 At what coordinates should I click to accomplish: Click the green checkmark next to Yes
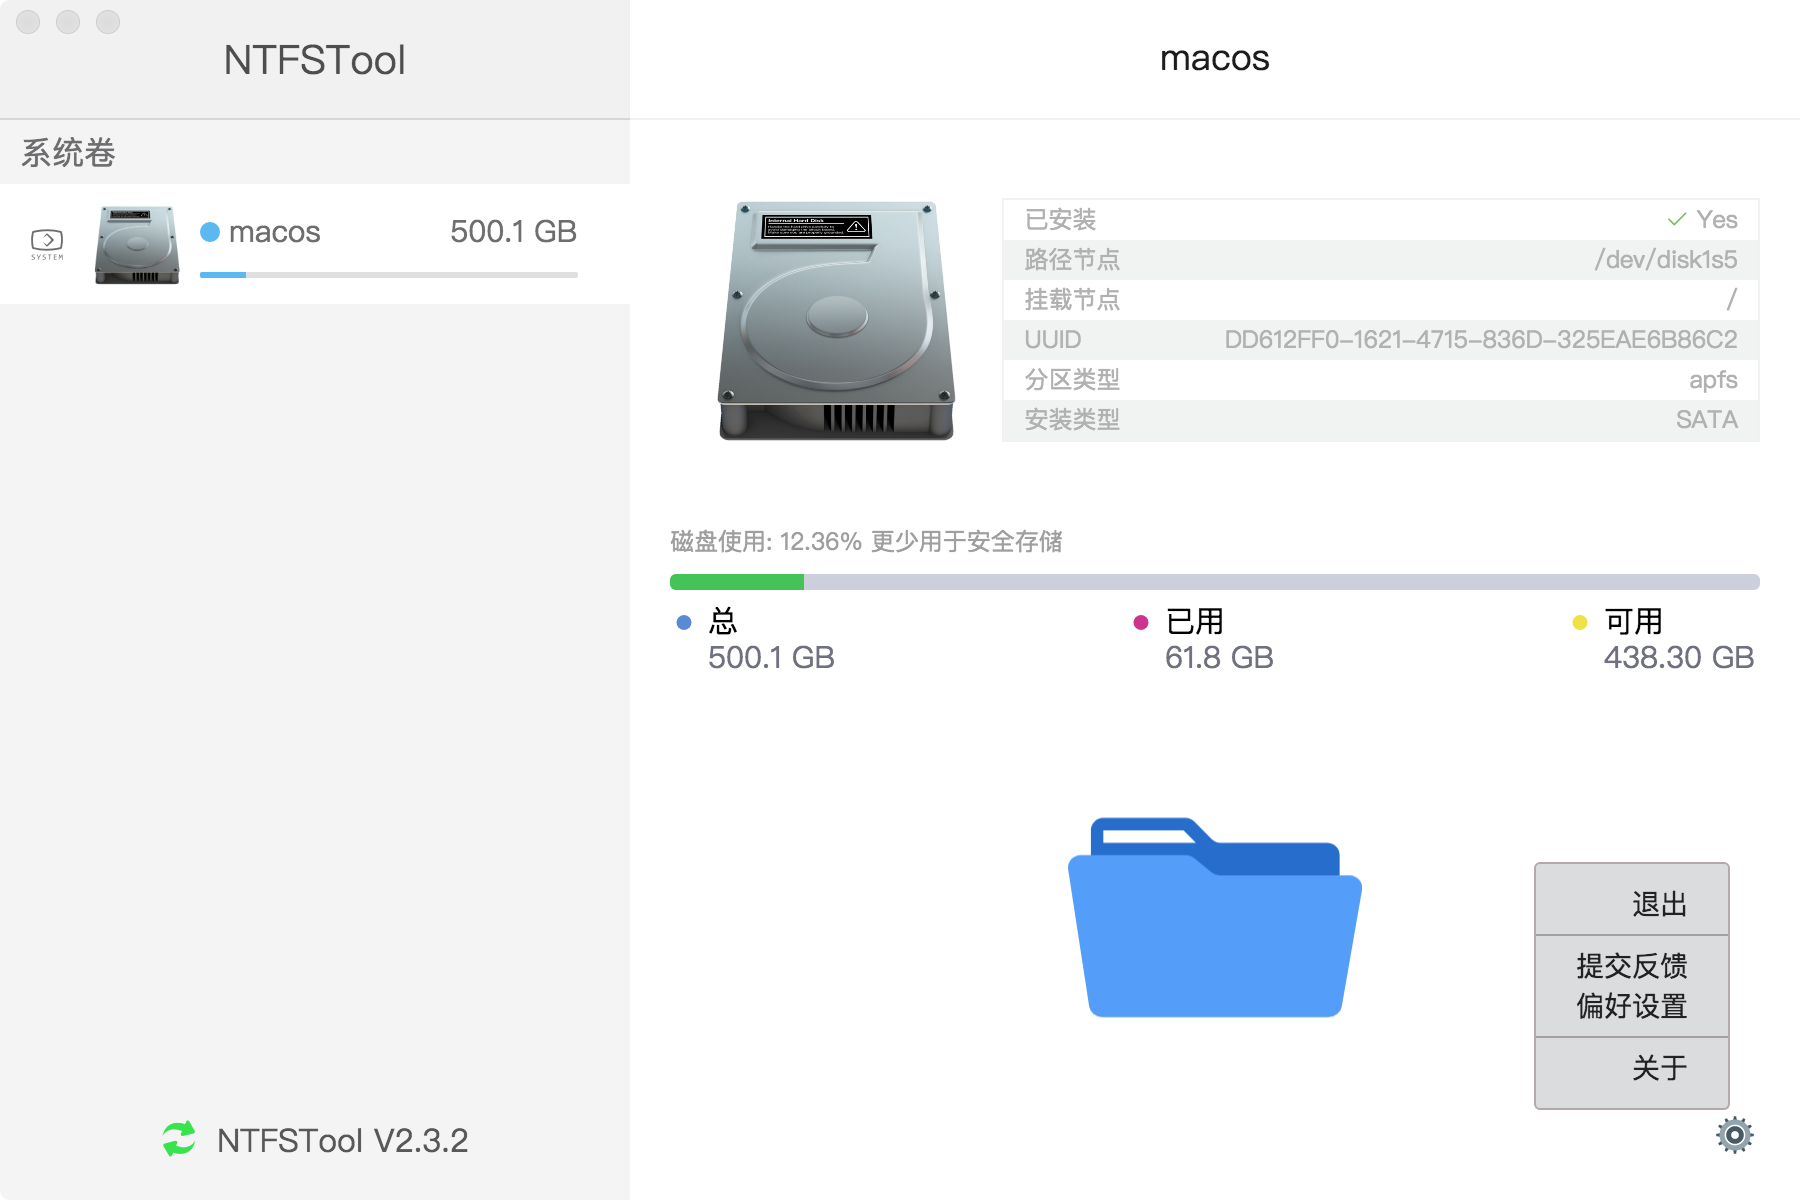point(1677,219)
